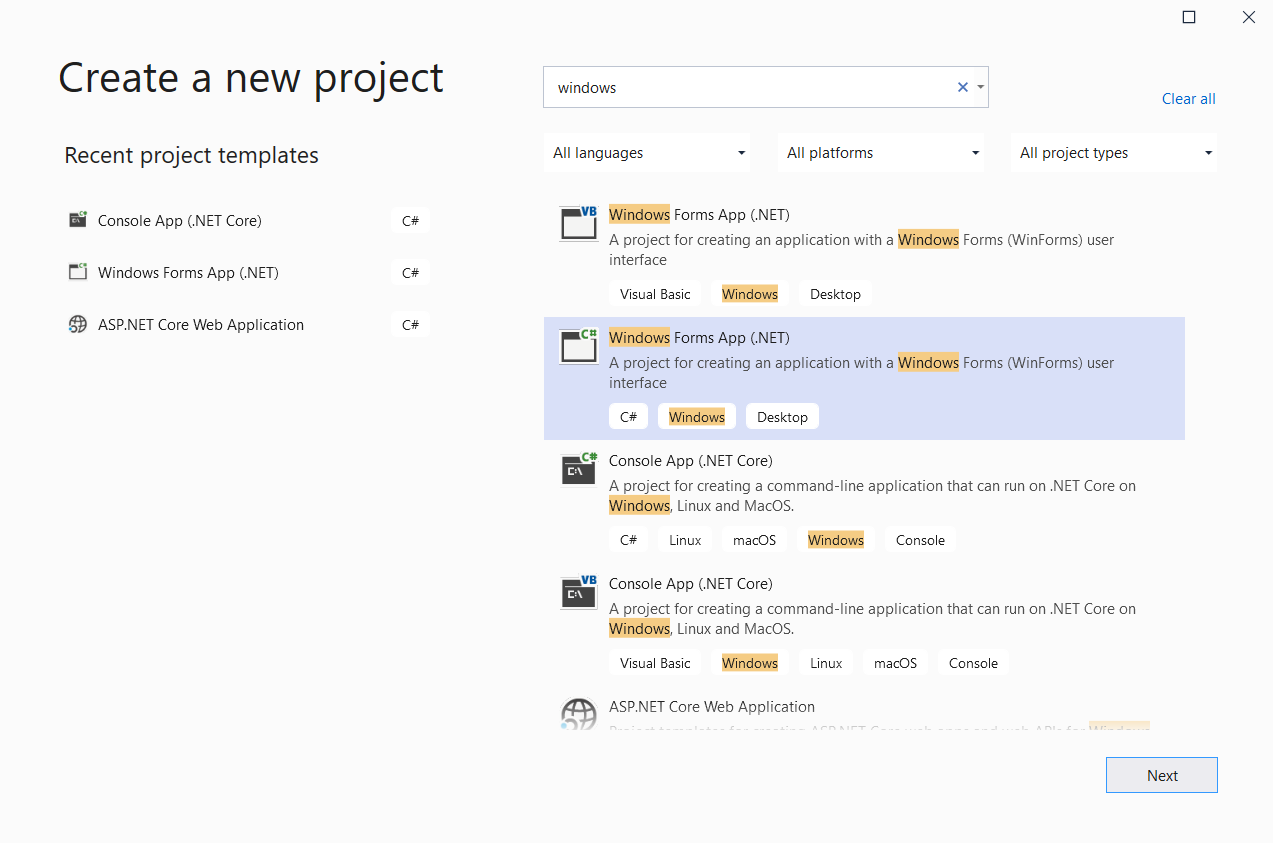This screenshot has height=843, width=1273.
Task: Select the Visual Basic Windows Forms App title
Action: [x=699, y=214]
